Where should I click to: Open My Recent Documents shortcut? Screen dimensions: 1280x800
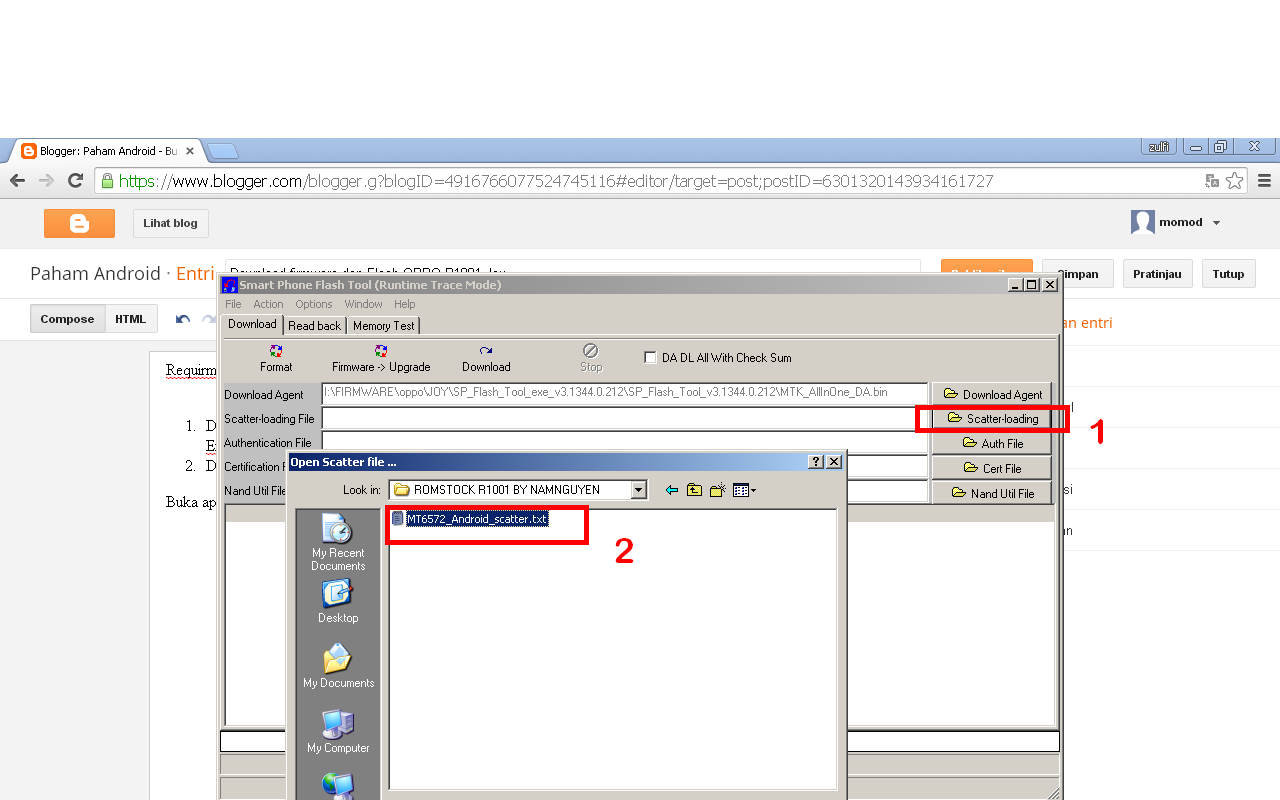(338, 544)
